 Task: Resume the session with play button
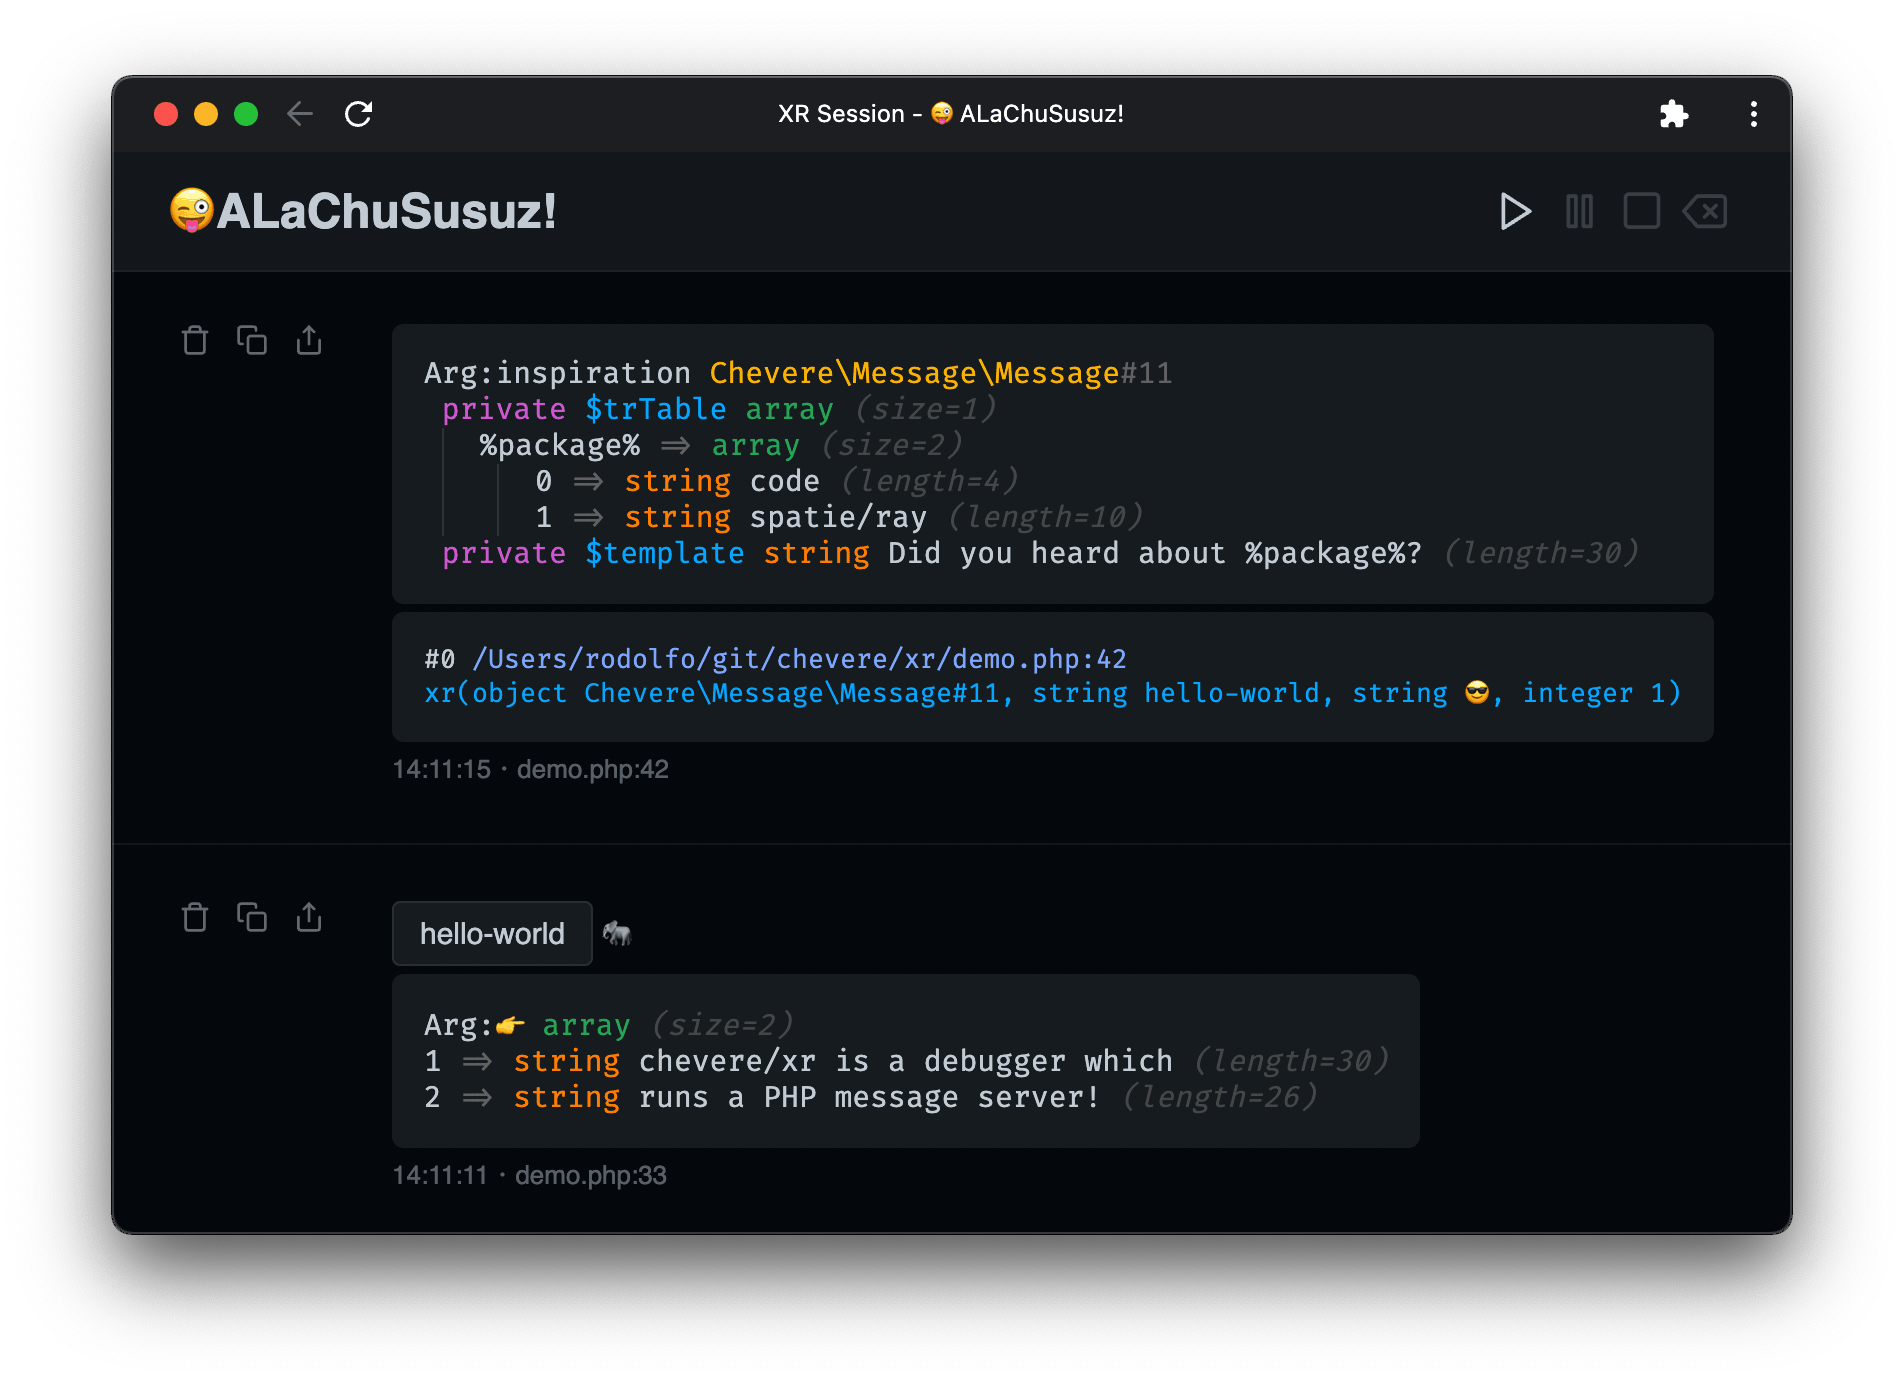click(x=1515, y=211)
